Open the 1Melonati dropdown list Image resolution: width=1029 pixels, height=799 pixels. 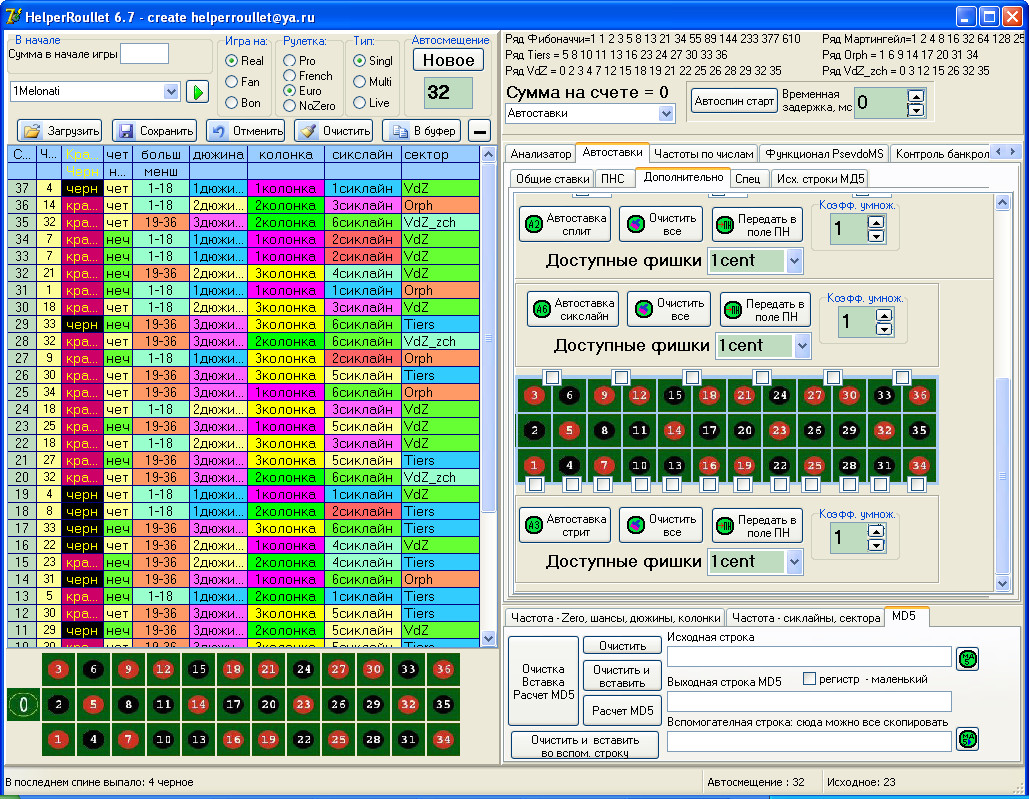coord(169,92)
